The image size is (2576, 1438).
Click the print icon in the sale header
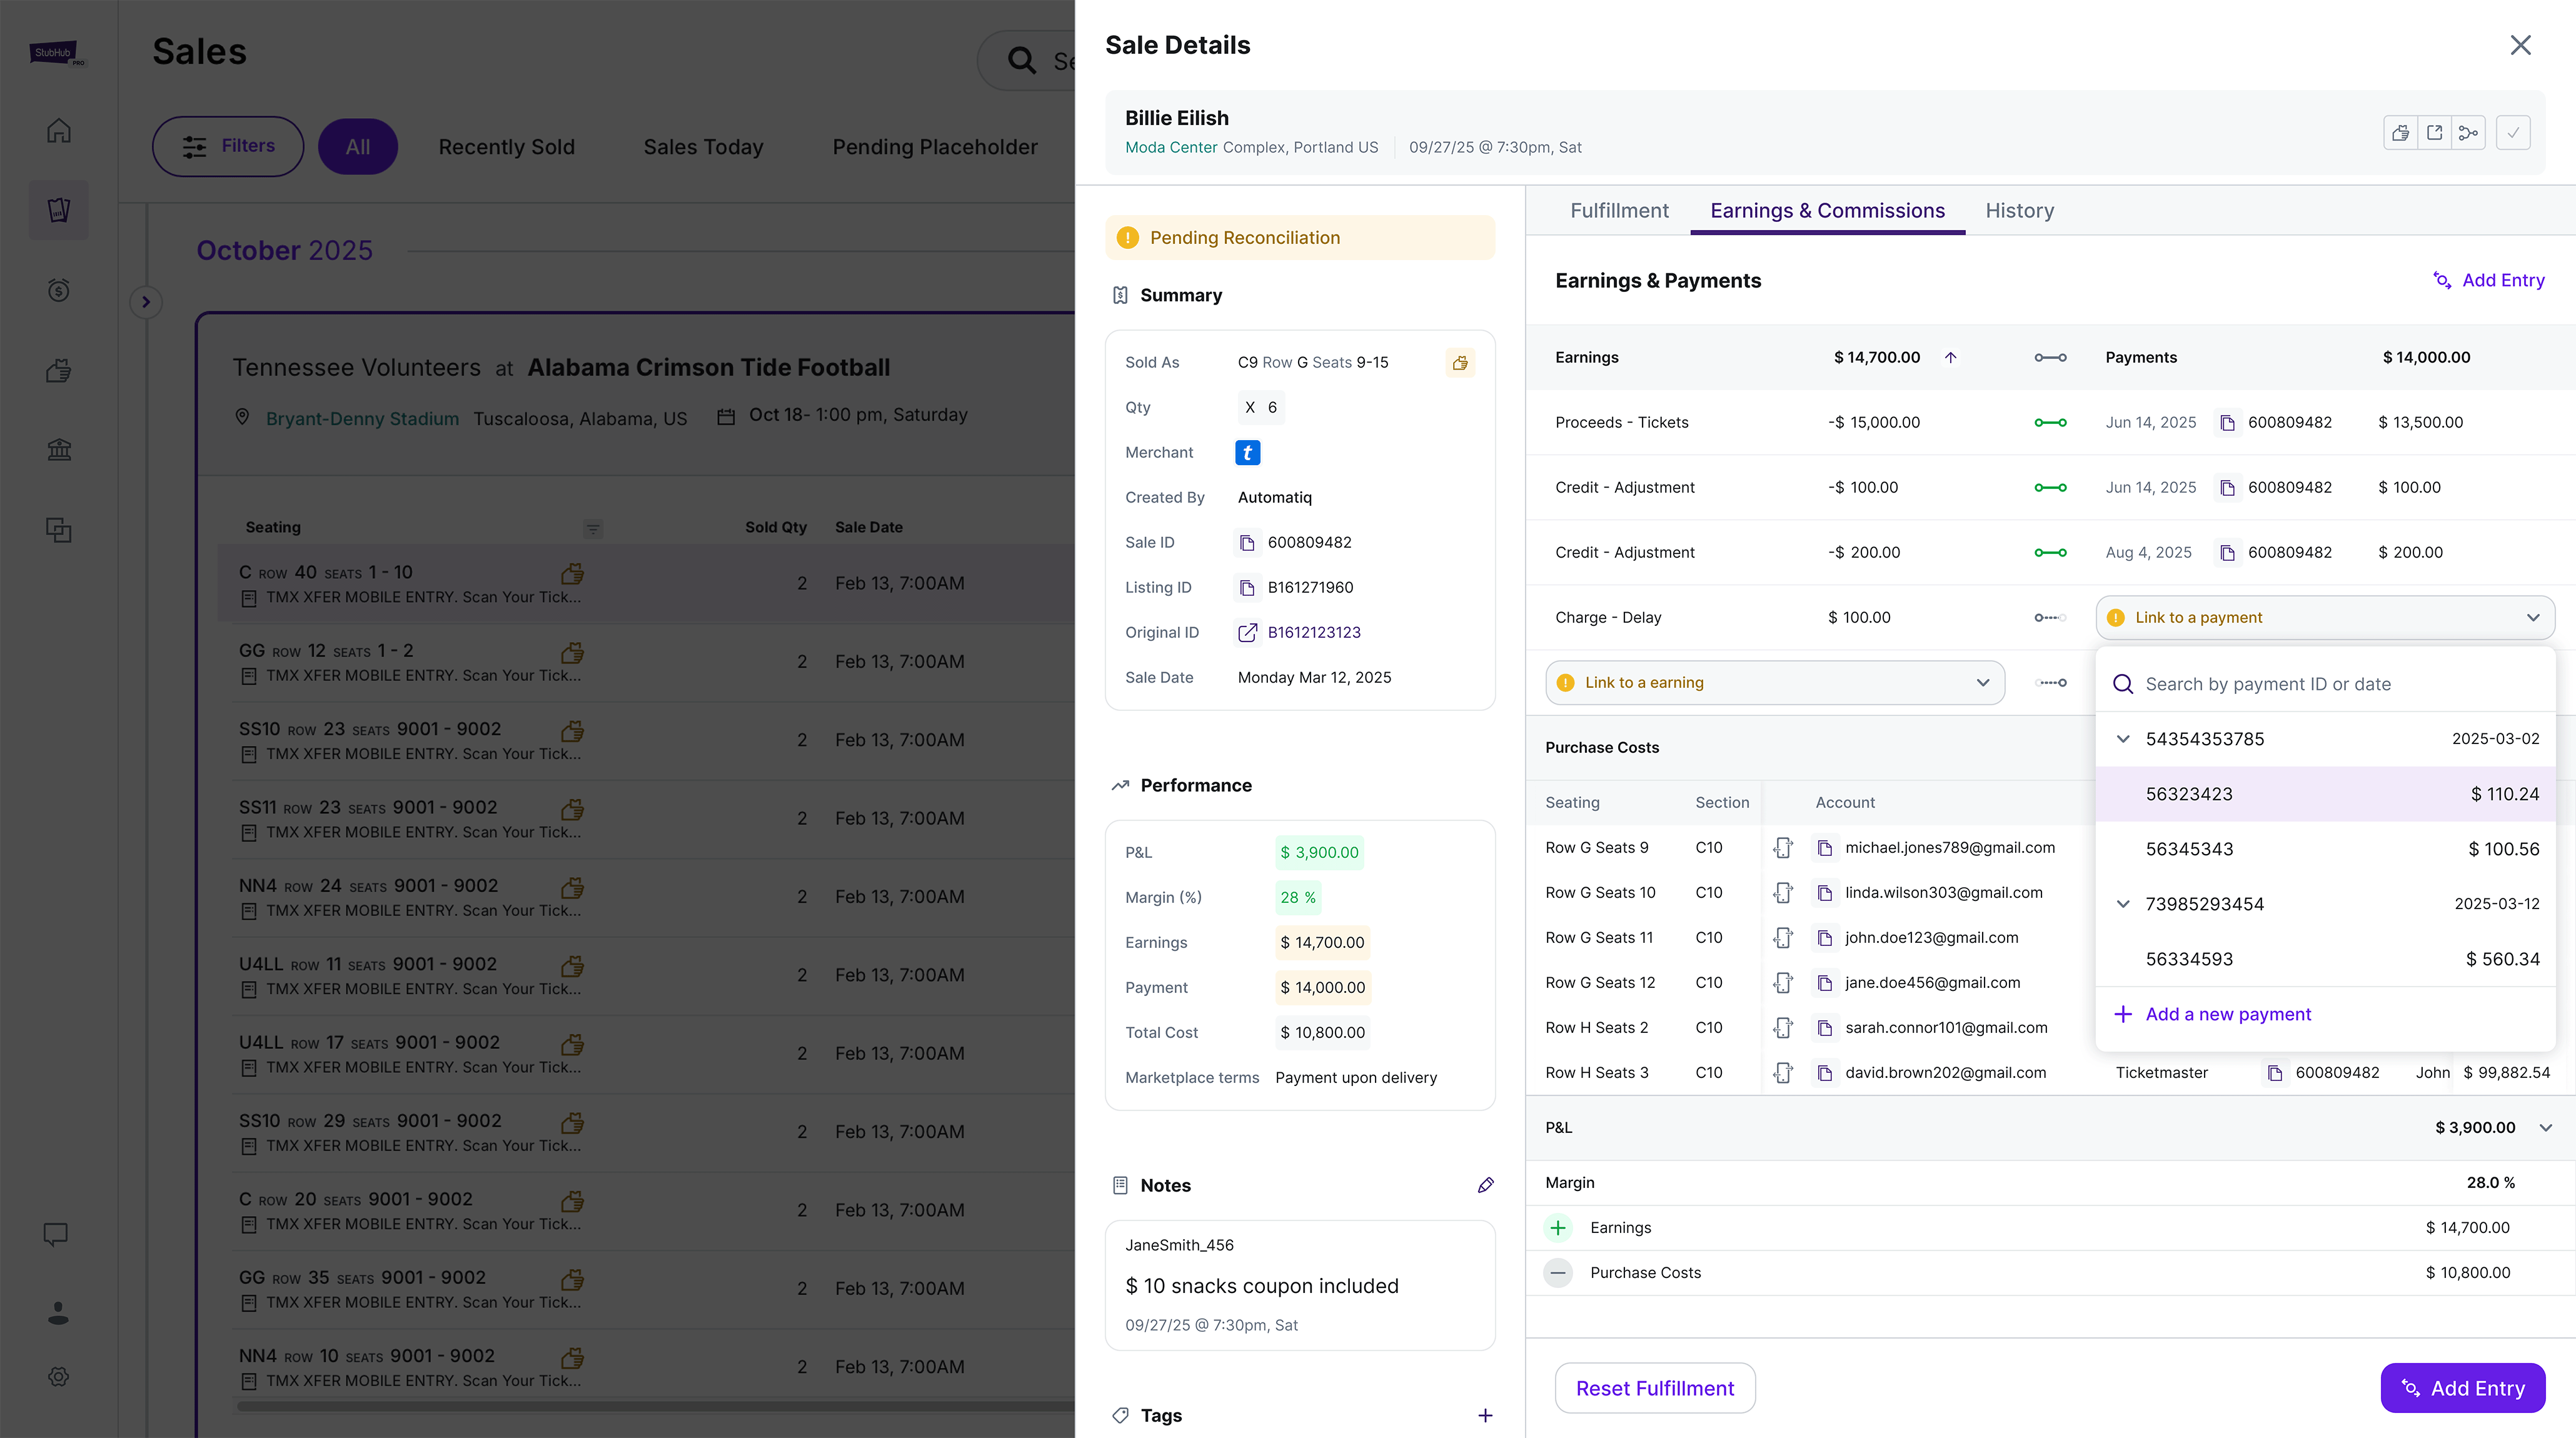(x=2400, y=132)
